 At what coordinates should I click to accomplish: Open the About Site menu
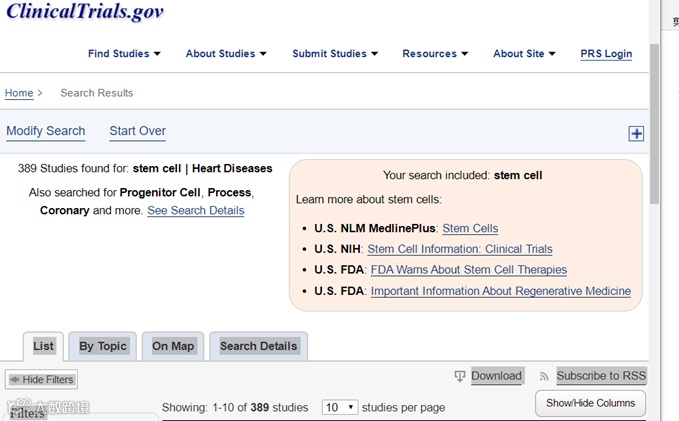525,54
